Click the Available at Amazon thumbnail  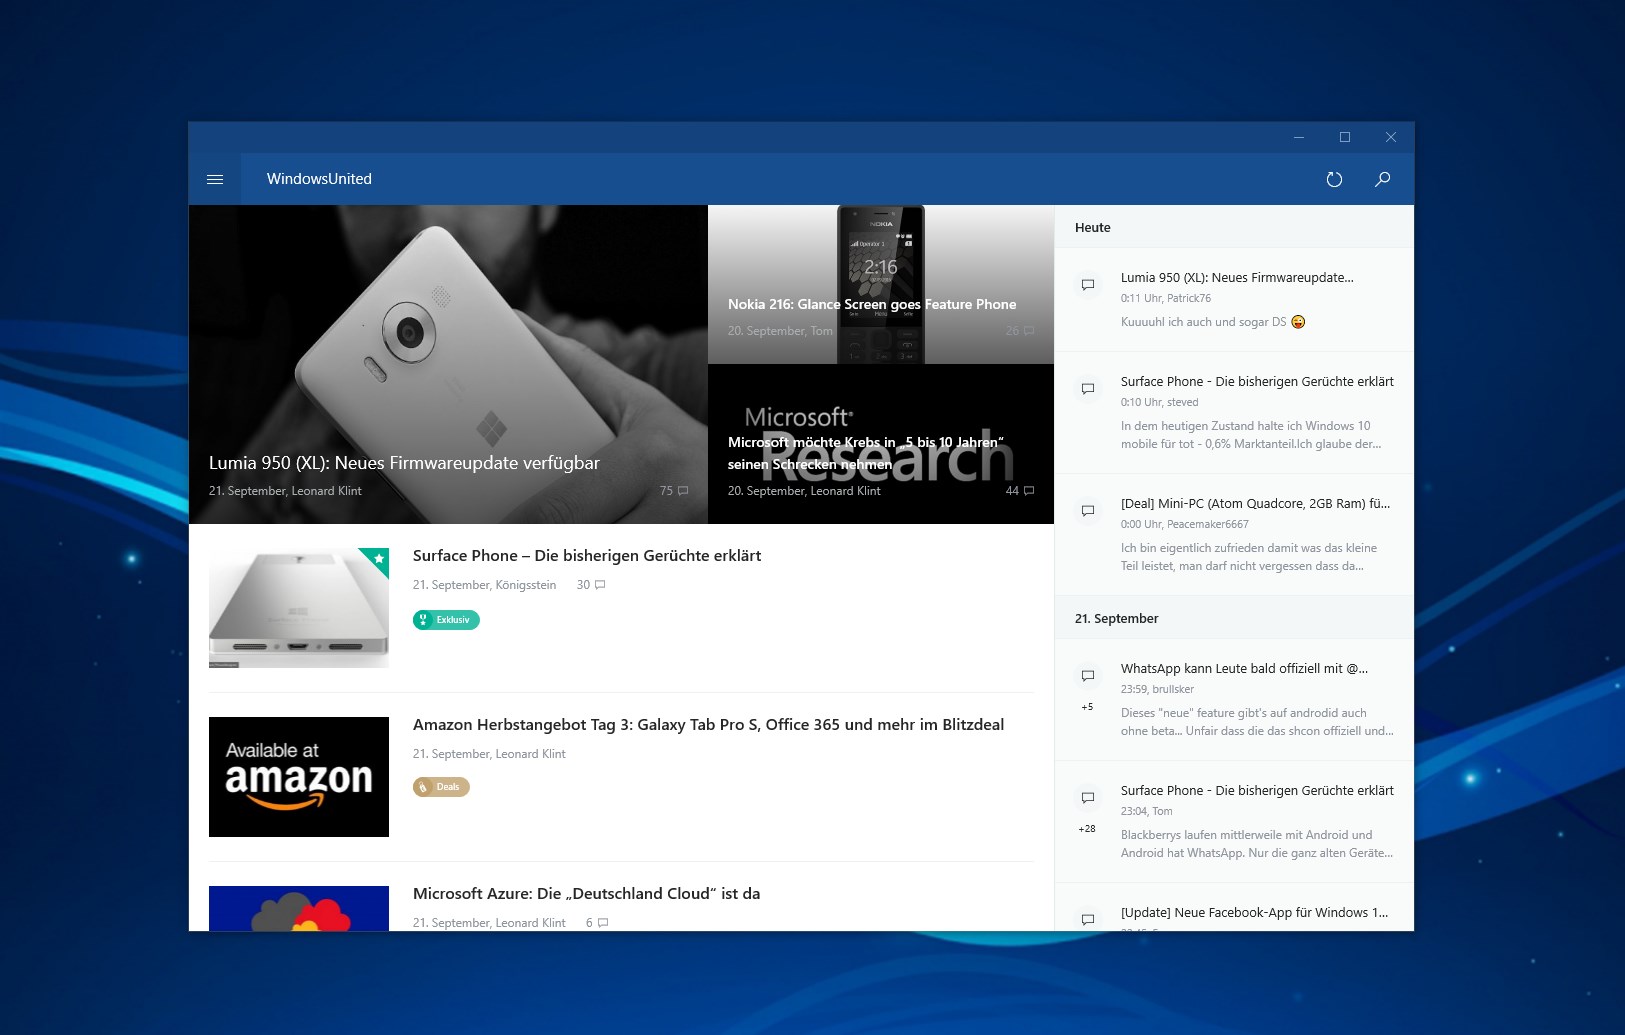pos(299,777)
